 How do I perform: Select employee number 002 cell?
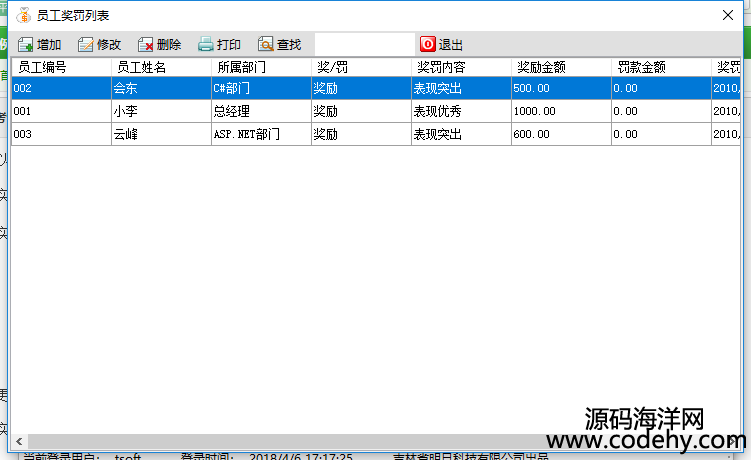click(x=61, y=88)
